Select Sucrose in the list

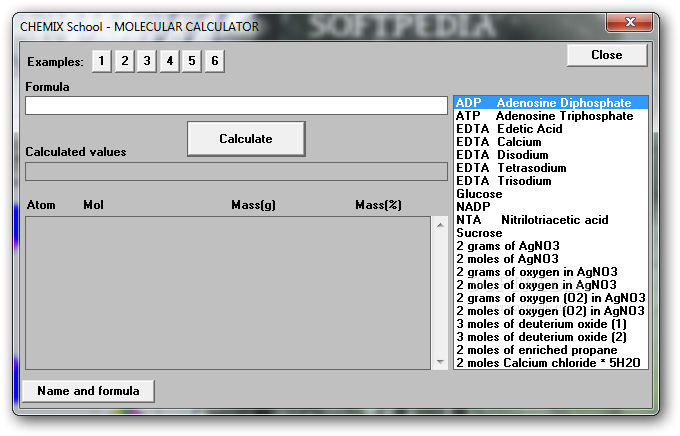coord(551,233)
